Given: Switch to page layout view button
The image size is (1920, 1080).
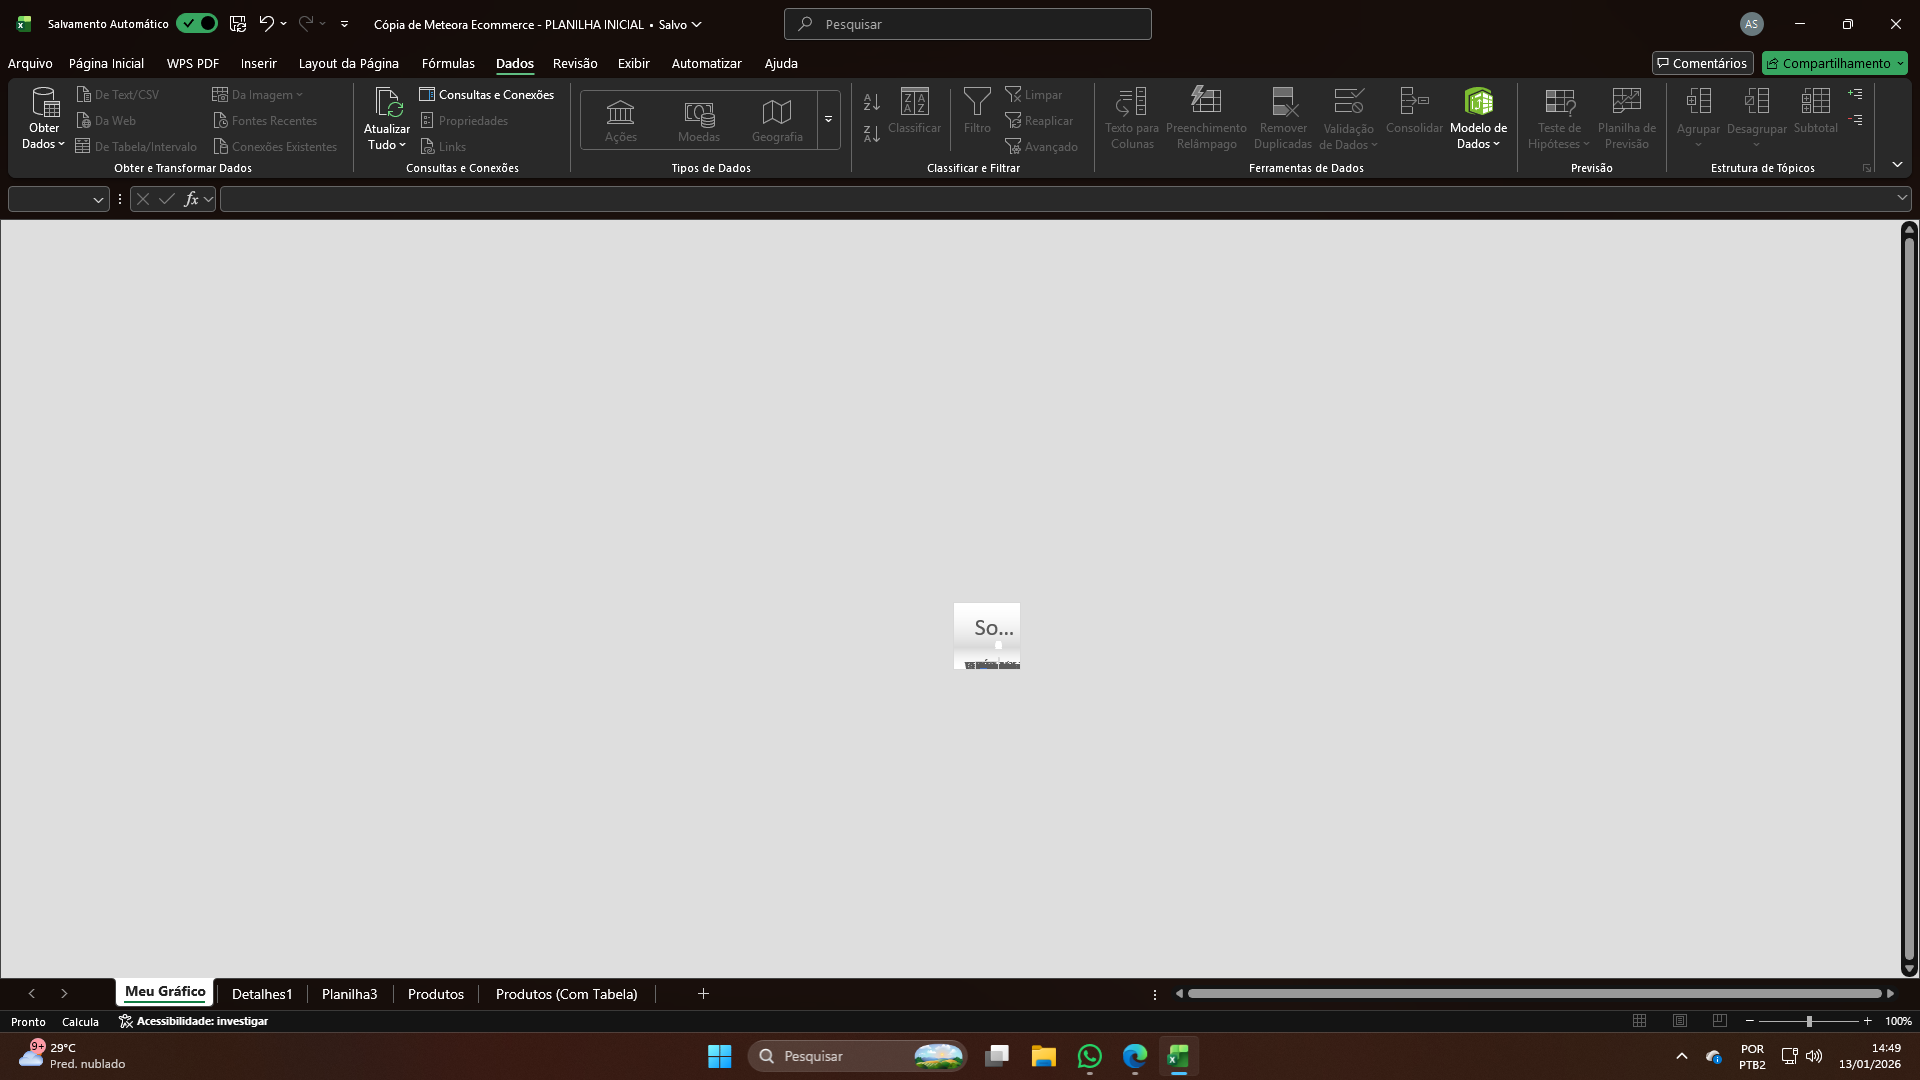Looking at the screenshot, I should point(1680,1021).
